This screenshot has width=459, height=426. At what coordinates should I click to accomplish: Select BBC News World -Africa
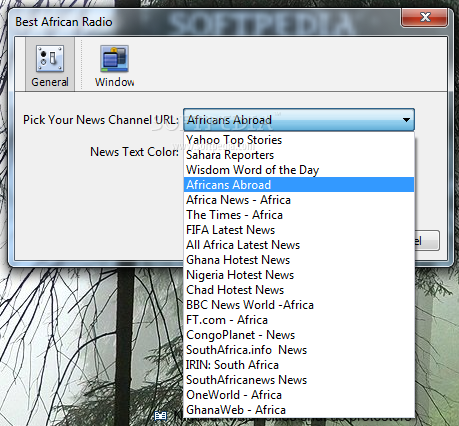pyautogui.click(x=299, y=305)
